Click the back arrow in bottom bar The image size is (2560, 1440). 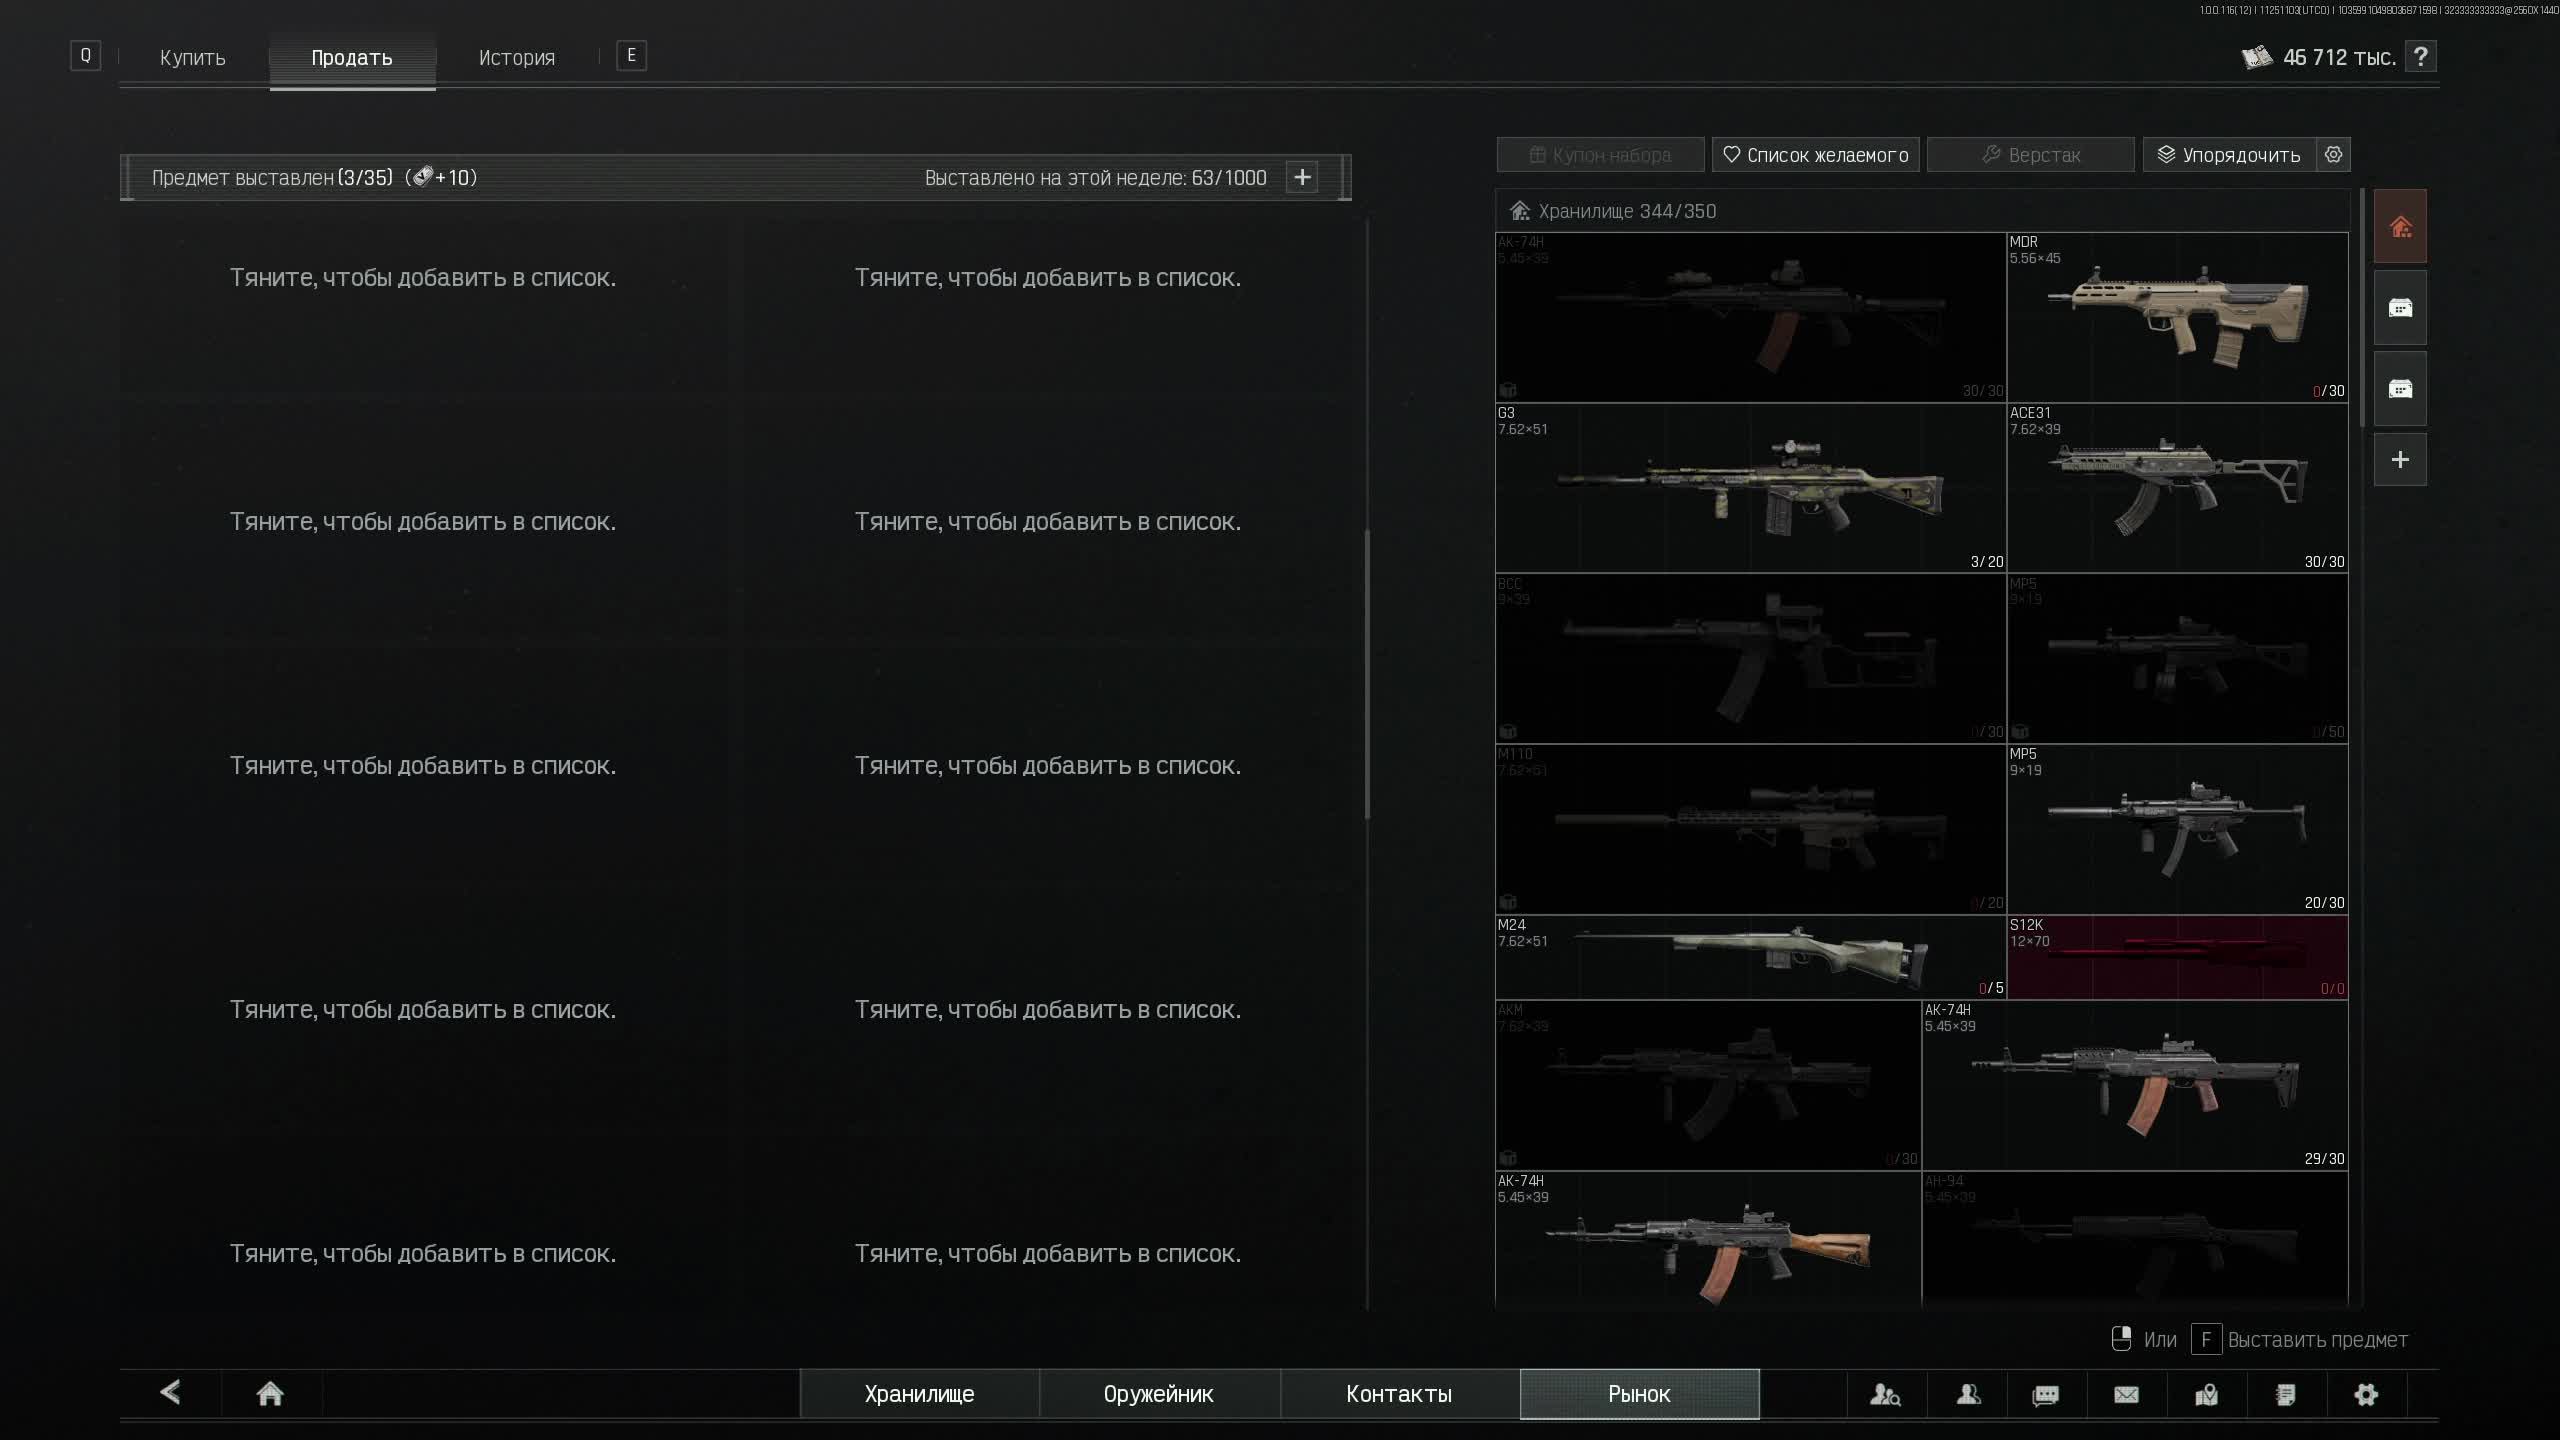[x=171, y=1392]
